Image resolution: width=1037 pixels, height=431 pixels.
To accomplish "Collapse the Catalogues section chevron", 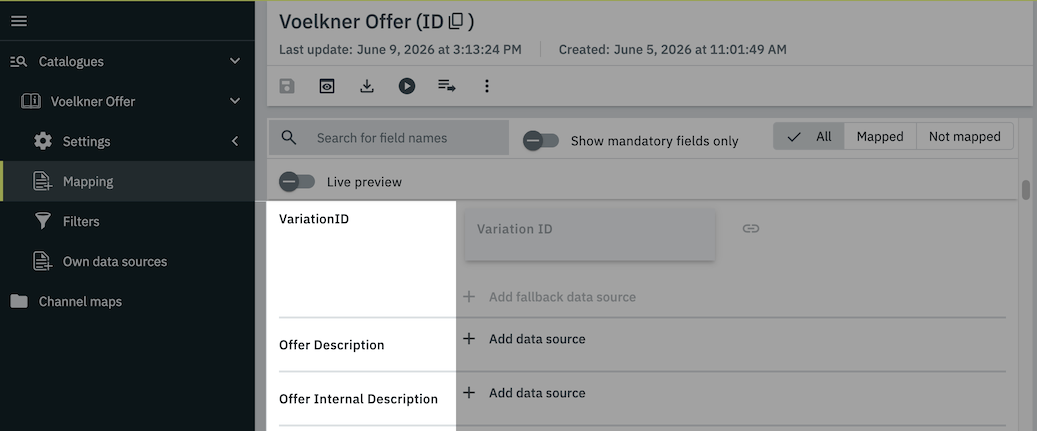I will coord(235,61).
